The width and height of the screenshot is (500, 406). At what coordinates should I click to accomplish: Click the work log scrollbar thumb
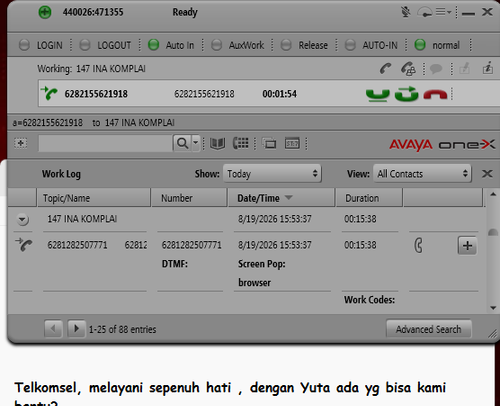point(493,233)
